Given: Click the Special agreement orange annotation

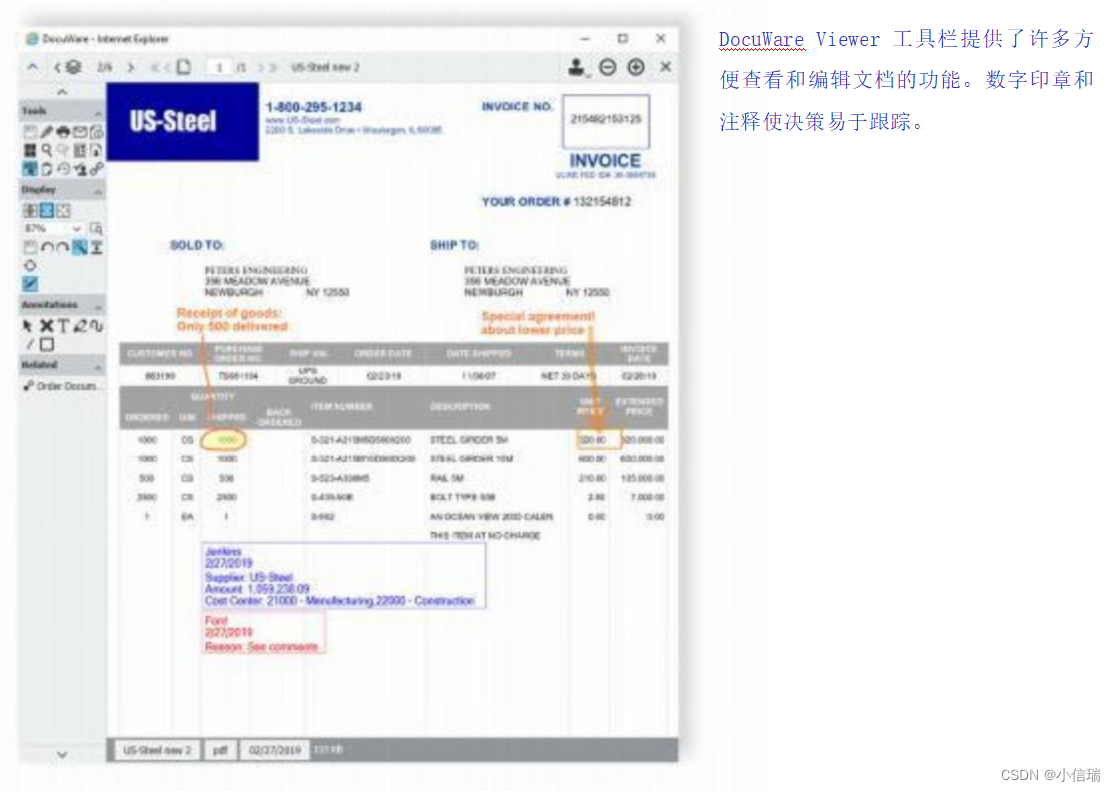Looking at the screenshot, I should pyautogui.click(x=537, y=323).
